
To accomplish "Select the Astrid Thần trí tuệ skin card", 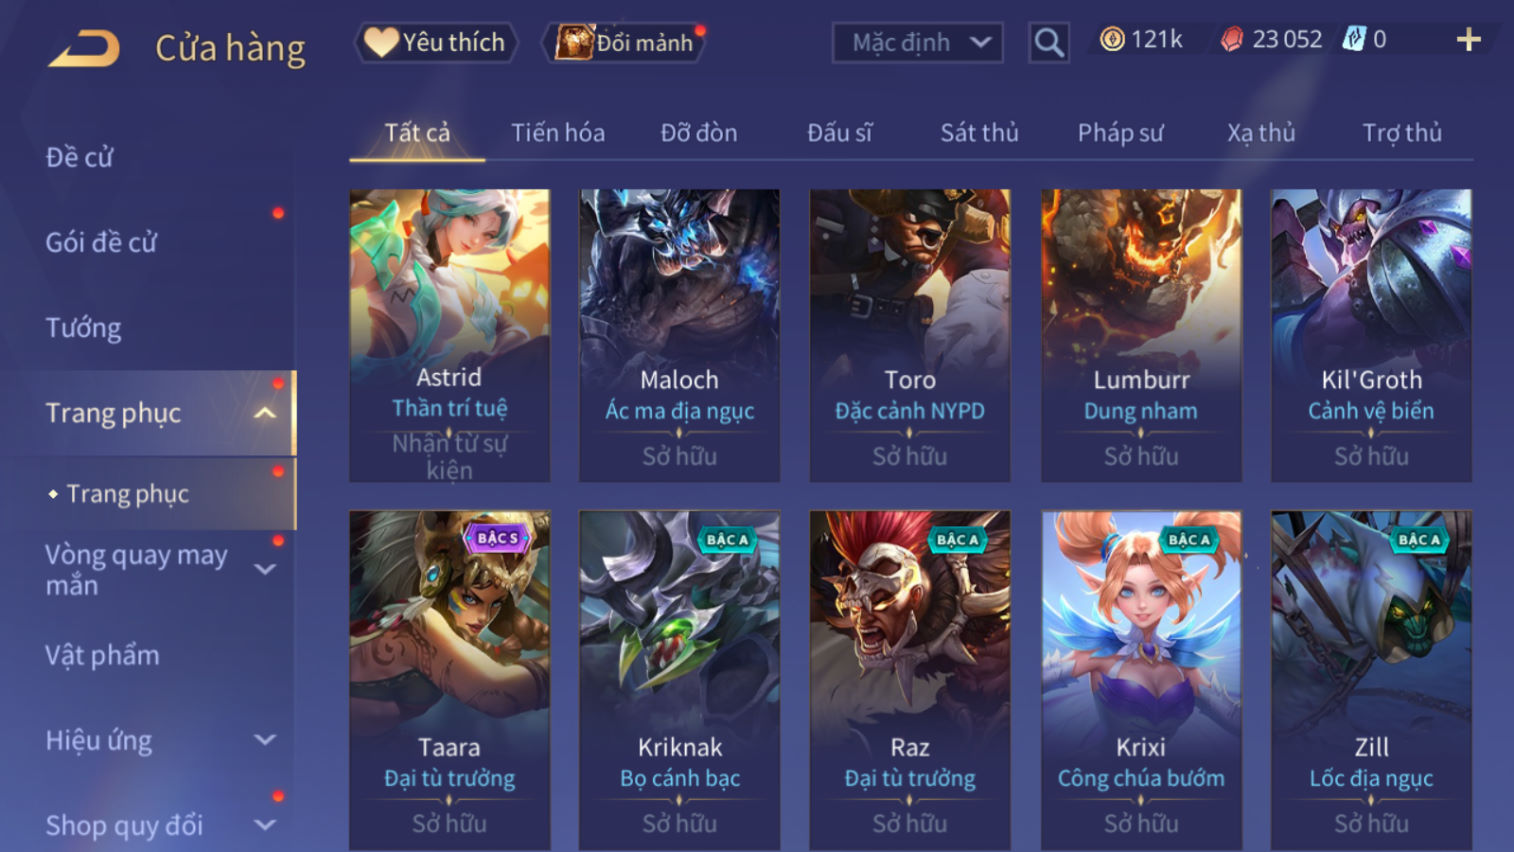I will 449,336.
